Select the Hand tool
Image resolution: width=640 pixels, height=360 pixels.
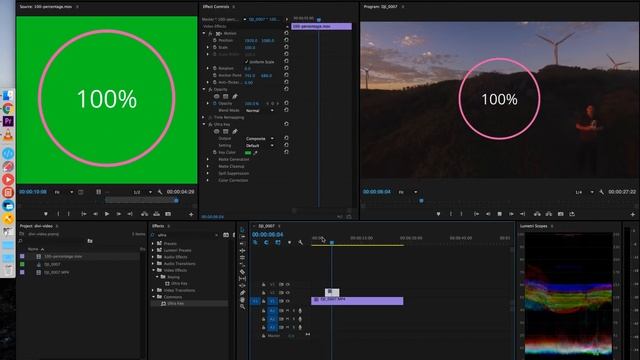[242, 300]
